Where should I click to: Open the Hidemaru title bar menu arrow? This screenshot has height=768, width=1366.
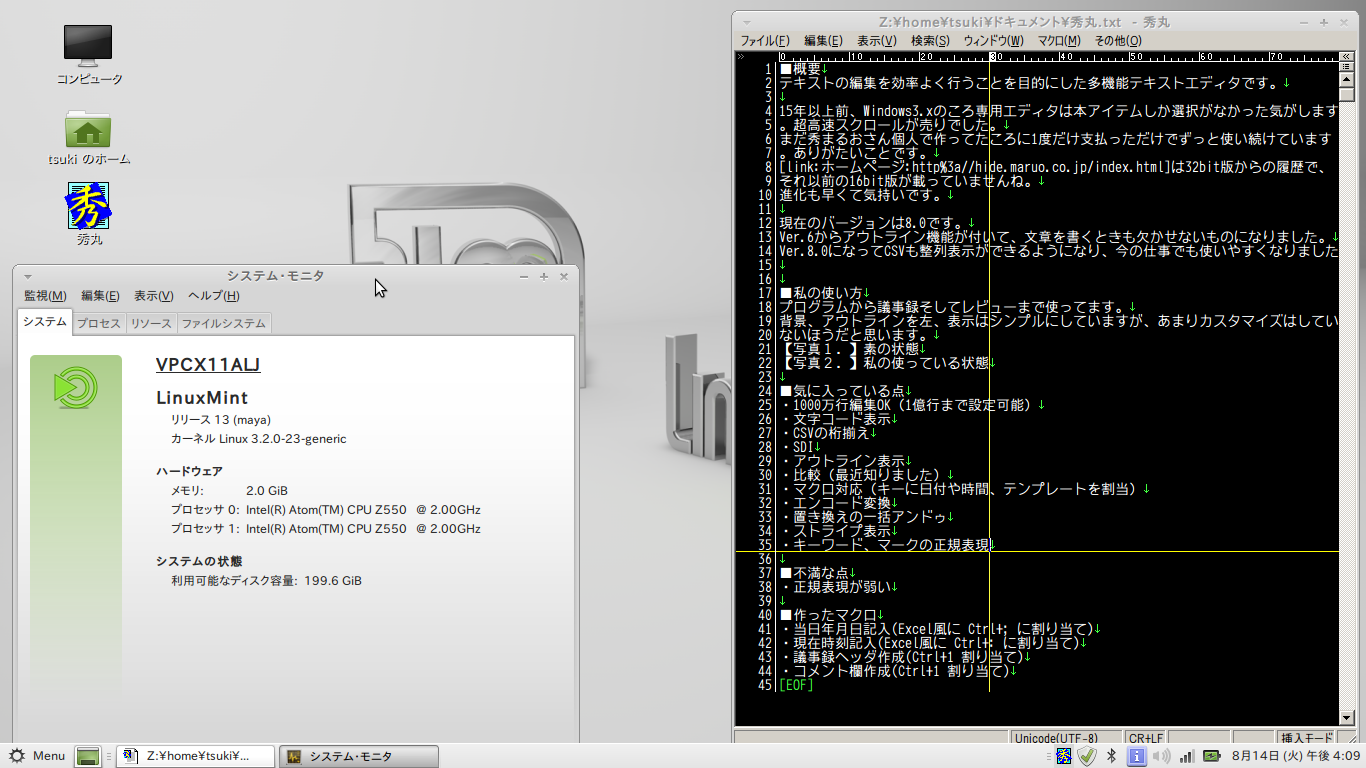pos(747,21)
